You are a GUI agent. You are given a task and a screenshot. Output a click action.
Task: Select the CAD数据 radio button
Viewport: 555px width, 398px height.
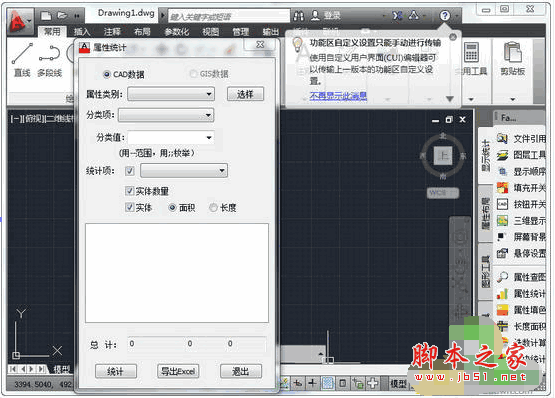pyautogui.click(x=107, y=74)
